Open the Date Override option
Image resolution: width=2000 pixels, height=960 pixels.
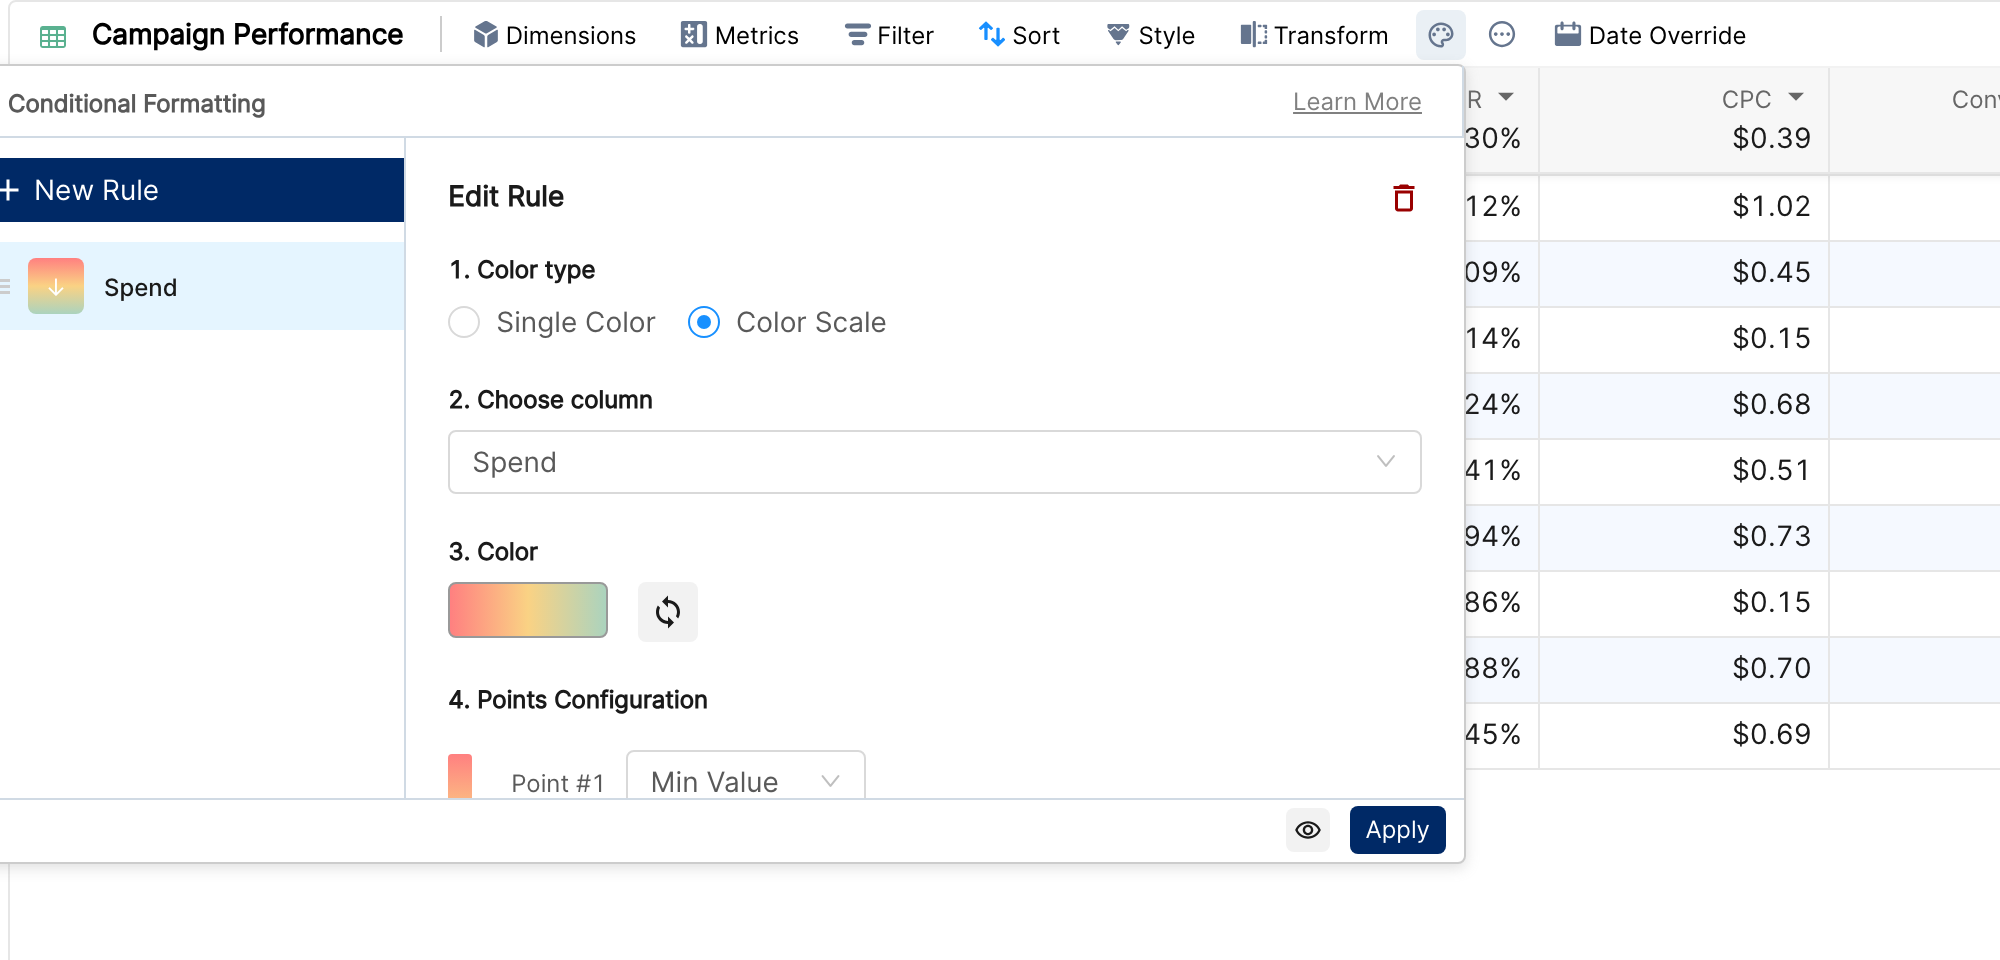[x=1650, y=35]
